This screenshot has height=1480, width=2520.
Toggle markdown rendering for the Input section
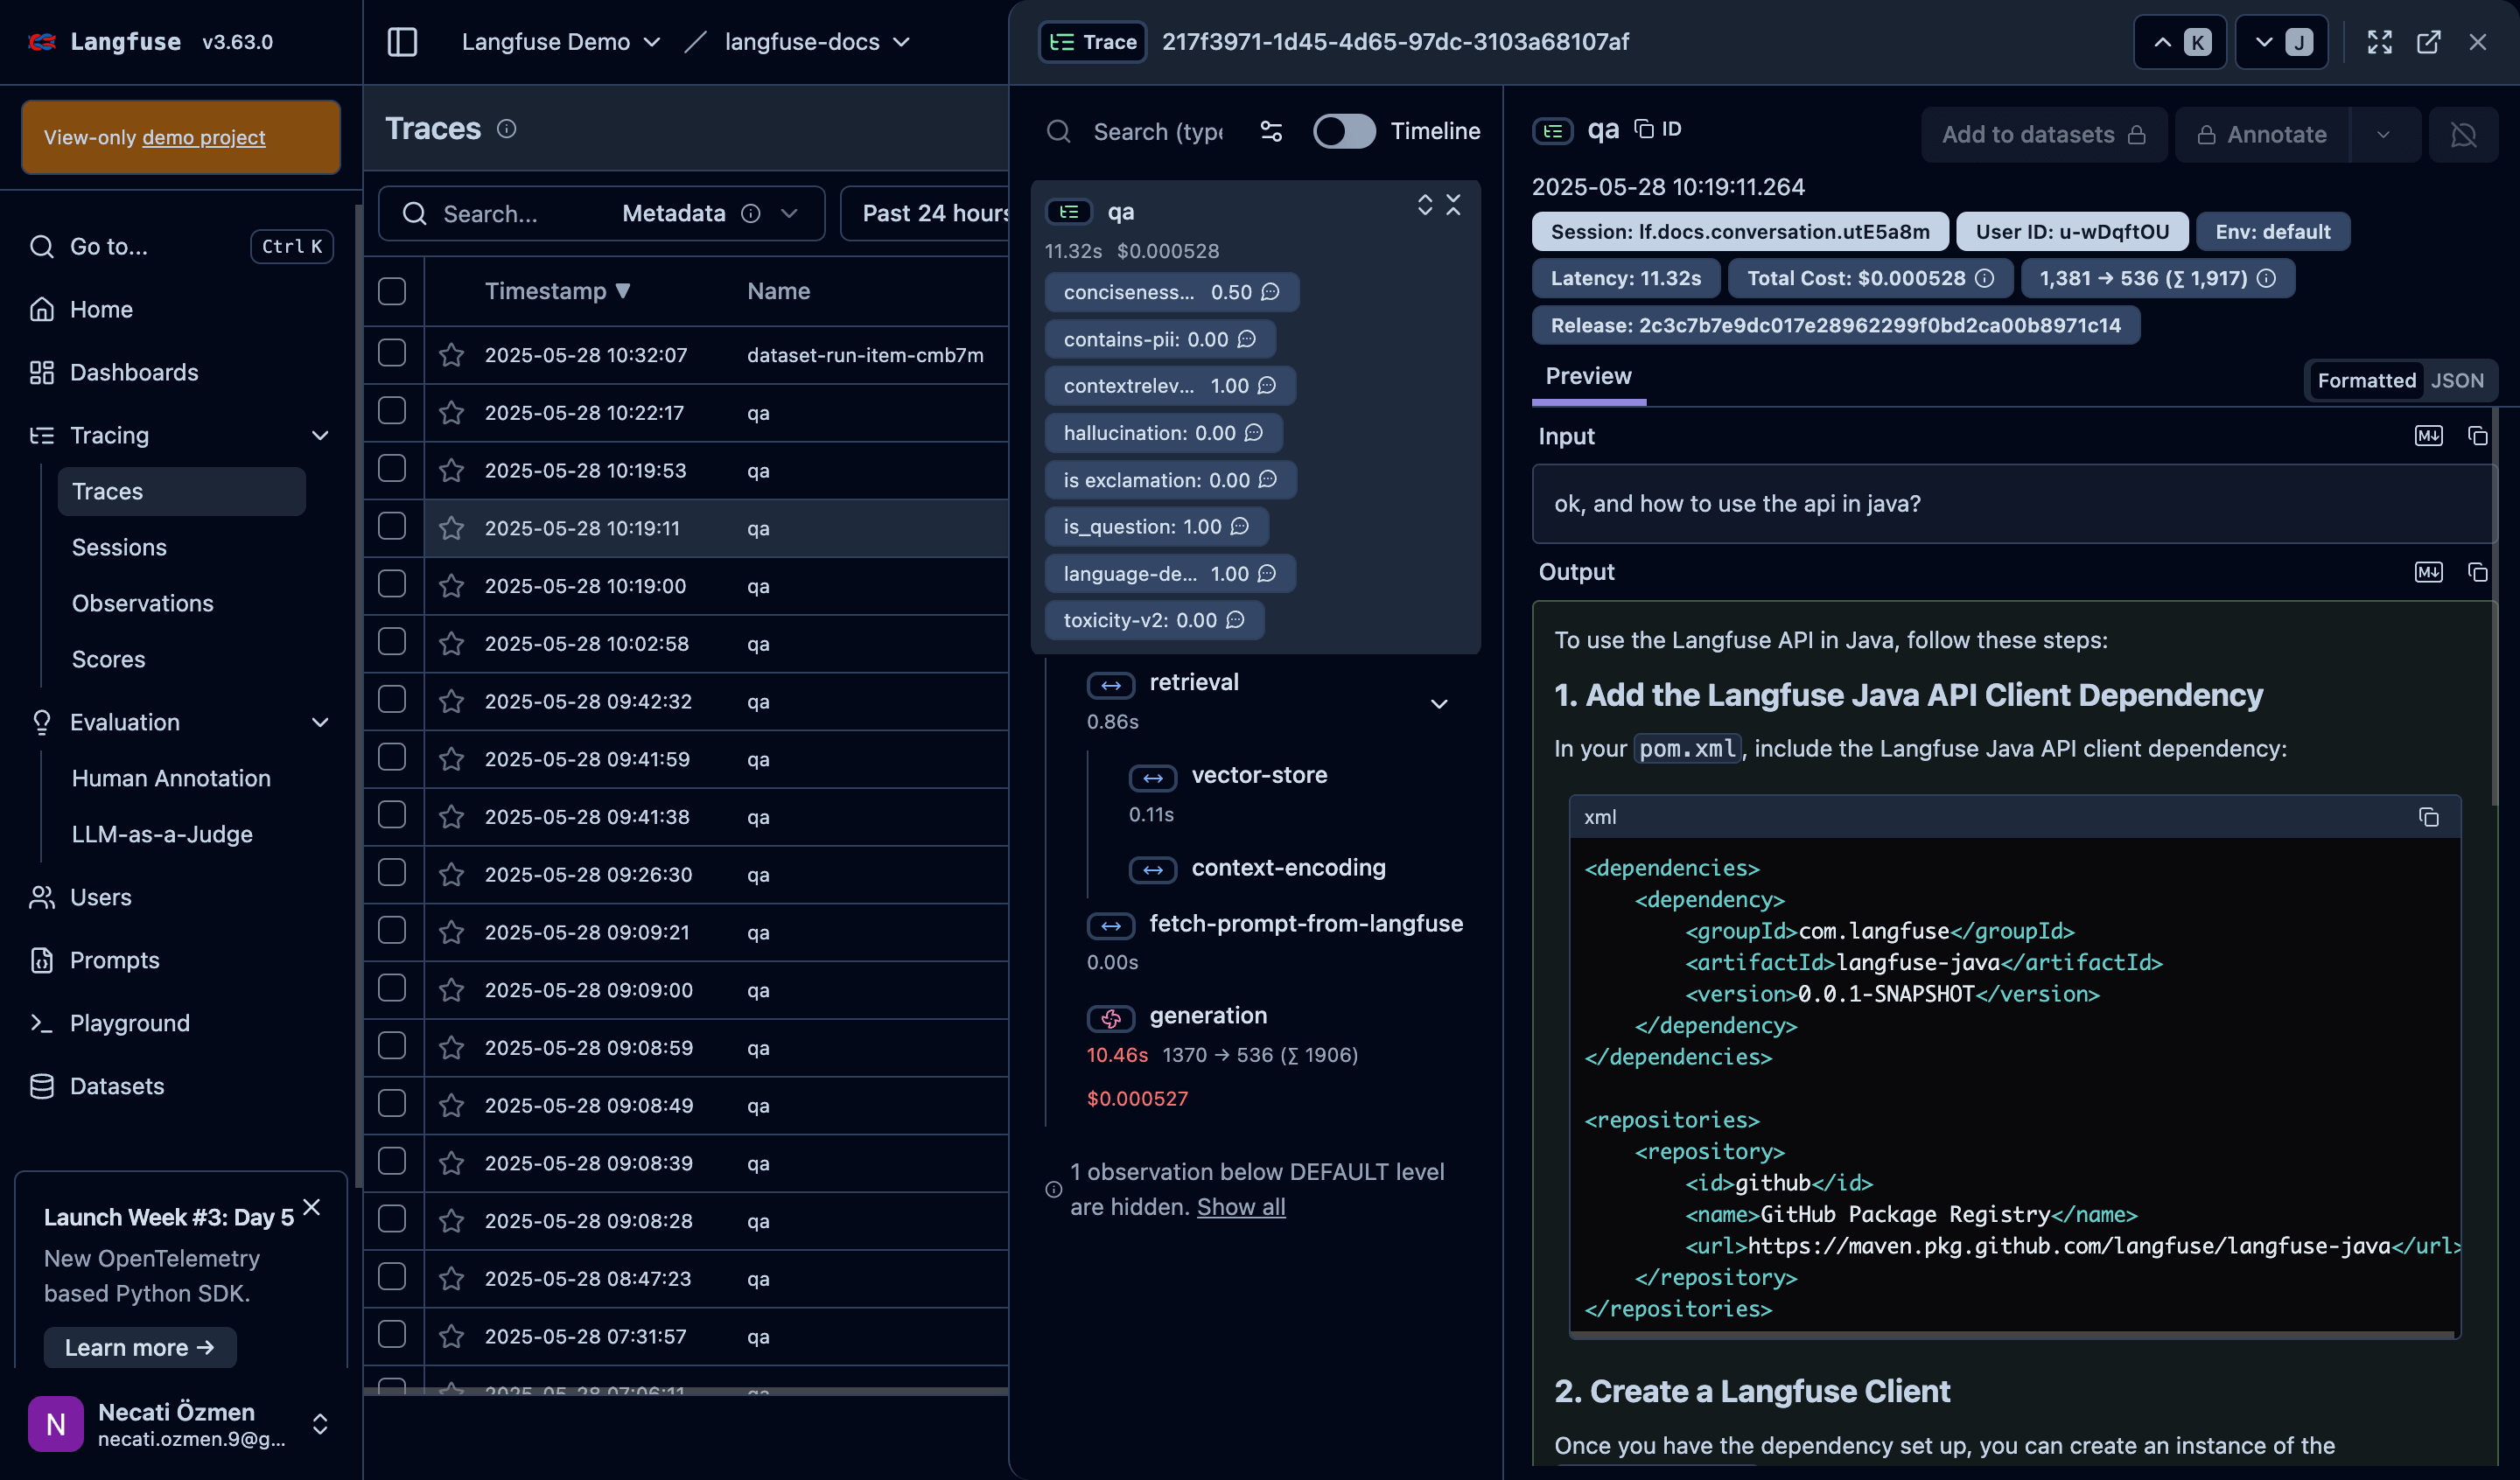2428,436
